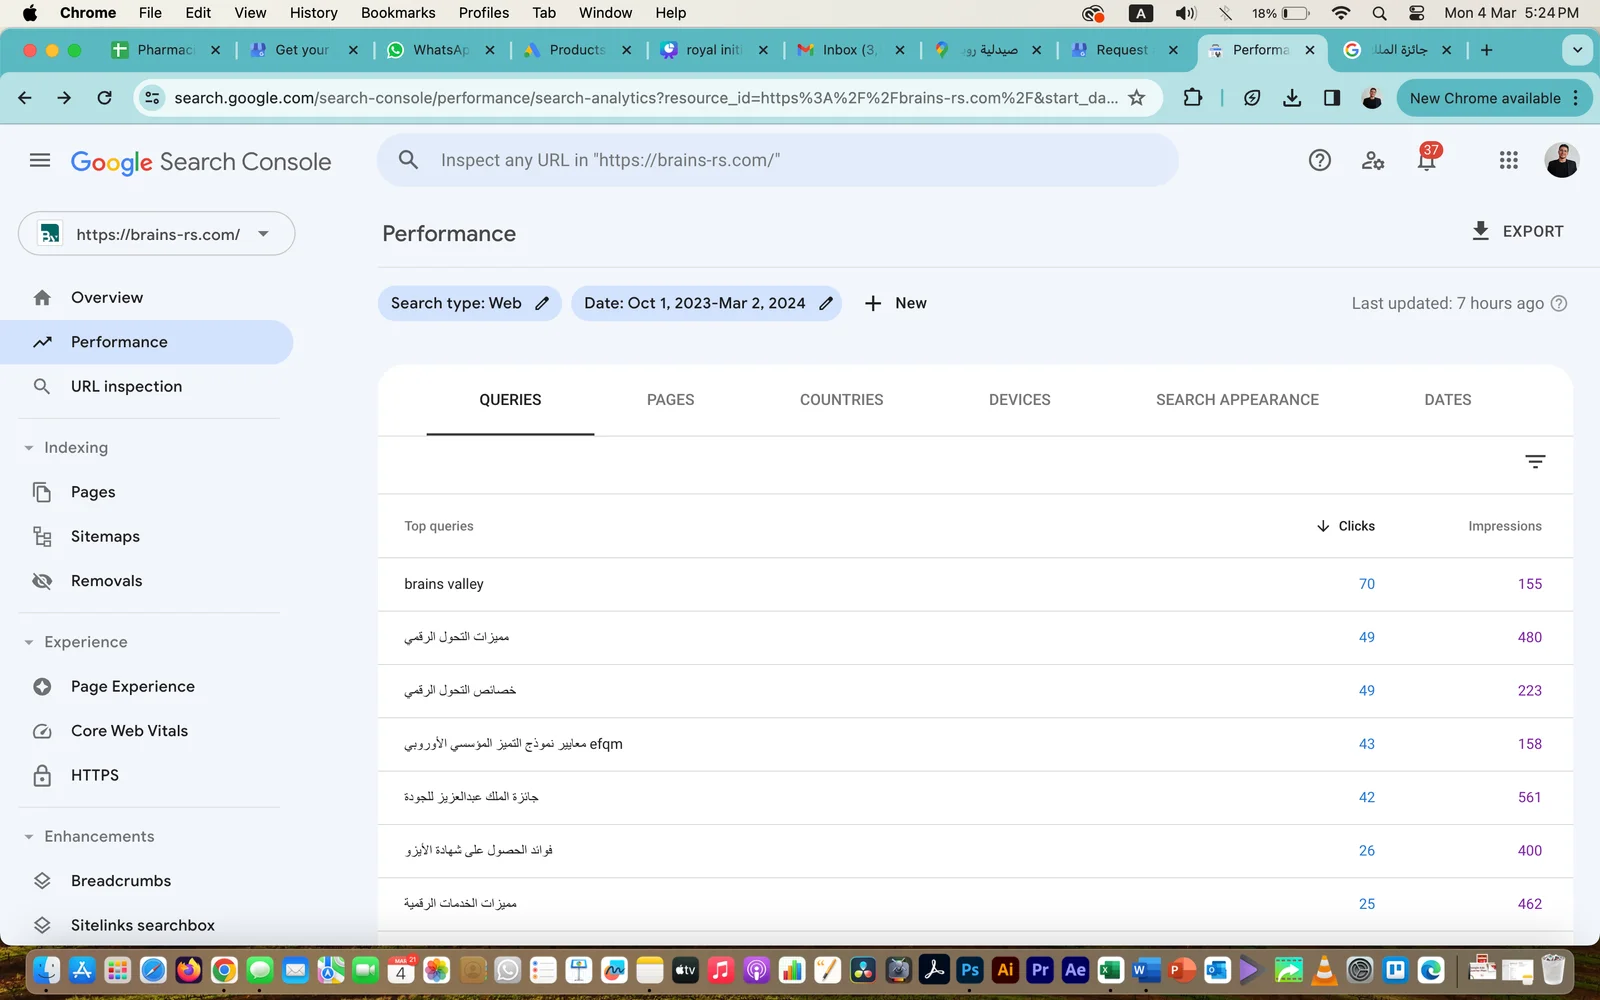Click the filter rows icon above table
The width and height of the screenshot is (1600, 1000).
(1535, 461)
